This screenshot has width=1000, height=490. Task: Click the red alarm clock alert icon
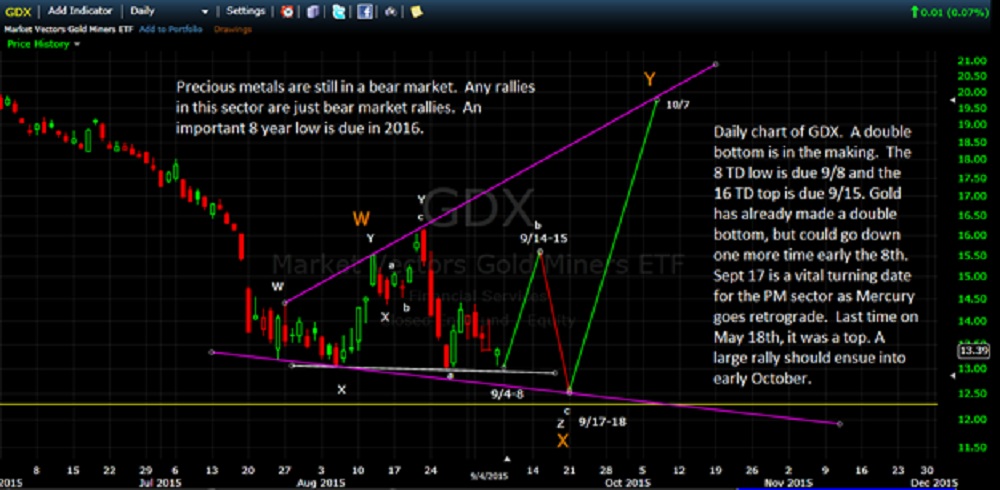[287, 12]
